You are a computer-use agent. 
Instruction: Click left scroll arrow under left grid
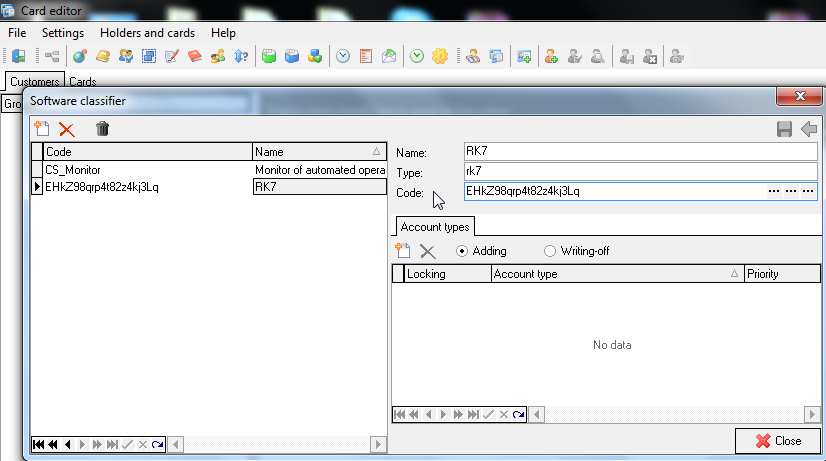(x=175, y=445)
